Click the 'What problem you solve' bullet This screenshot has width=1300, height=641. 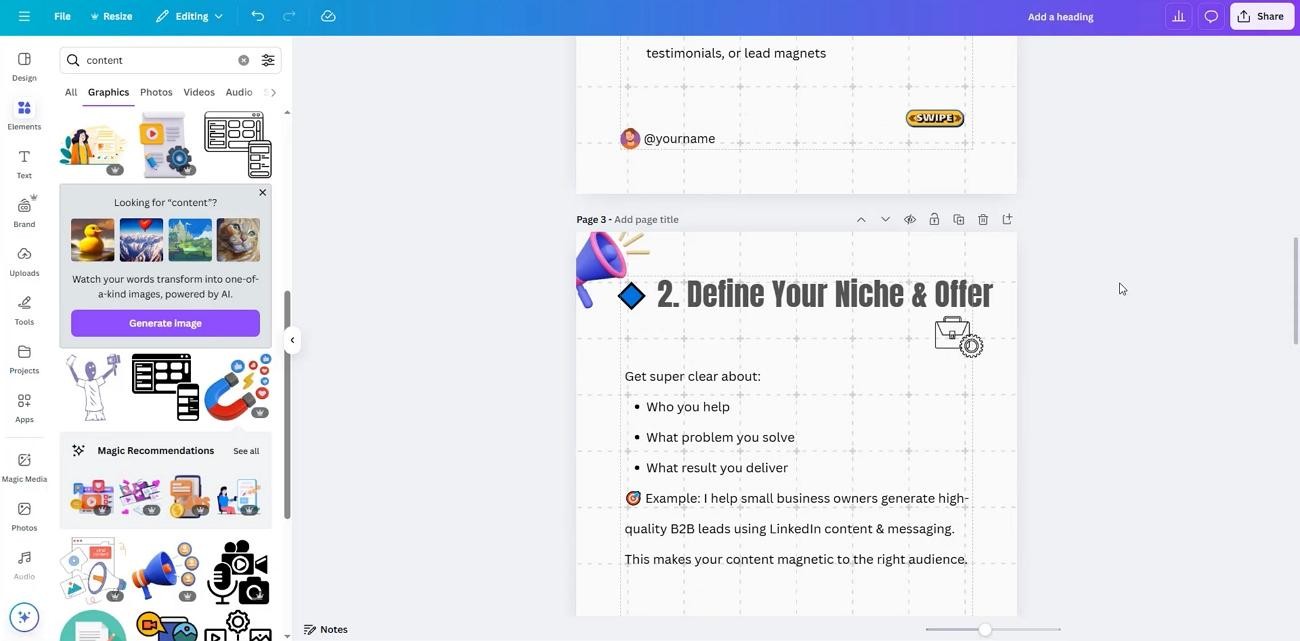(720, 437)
